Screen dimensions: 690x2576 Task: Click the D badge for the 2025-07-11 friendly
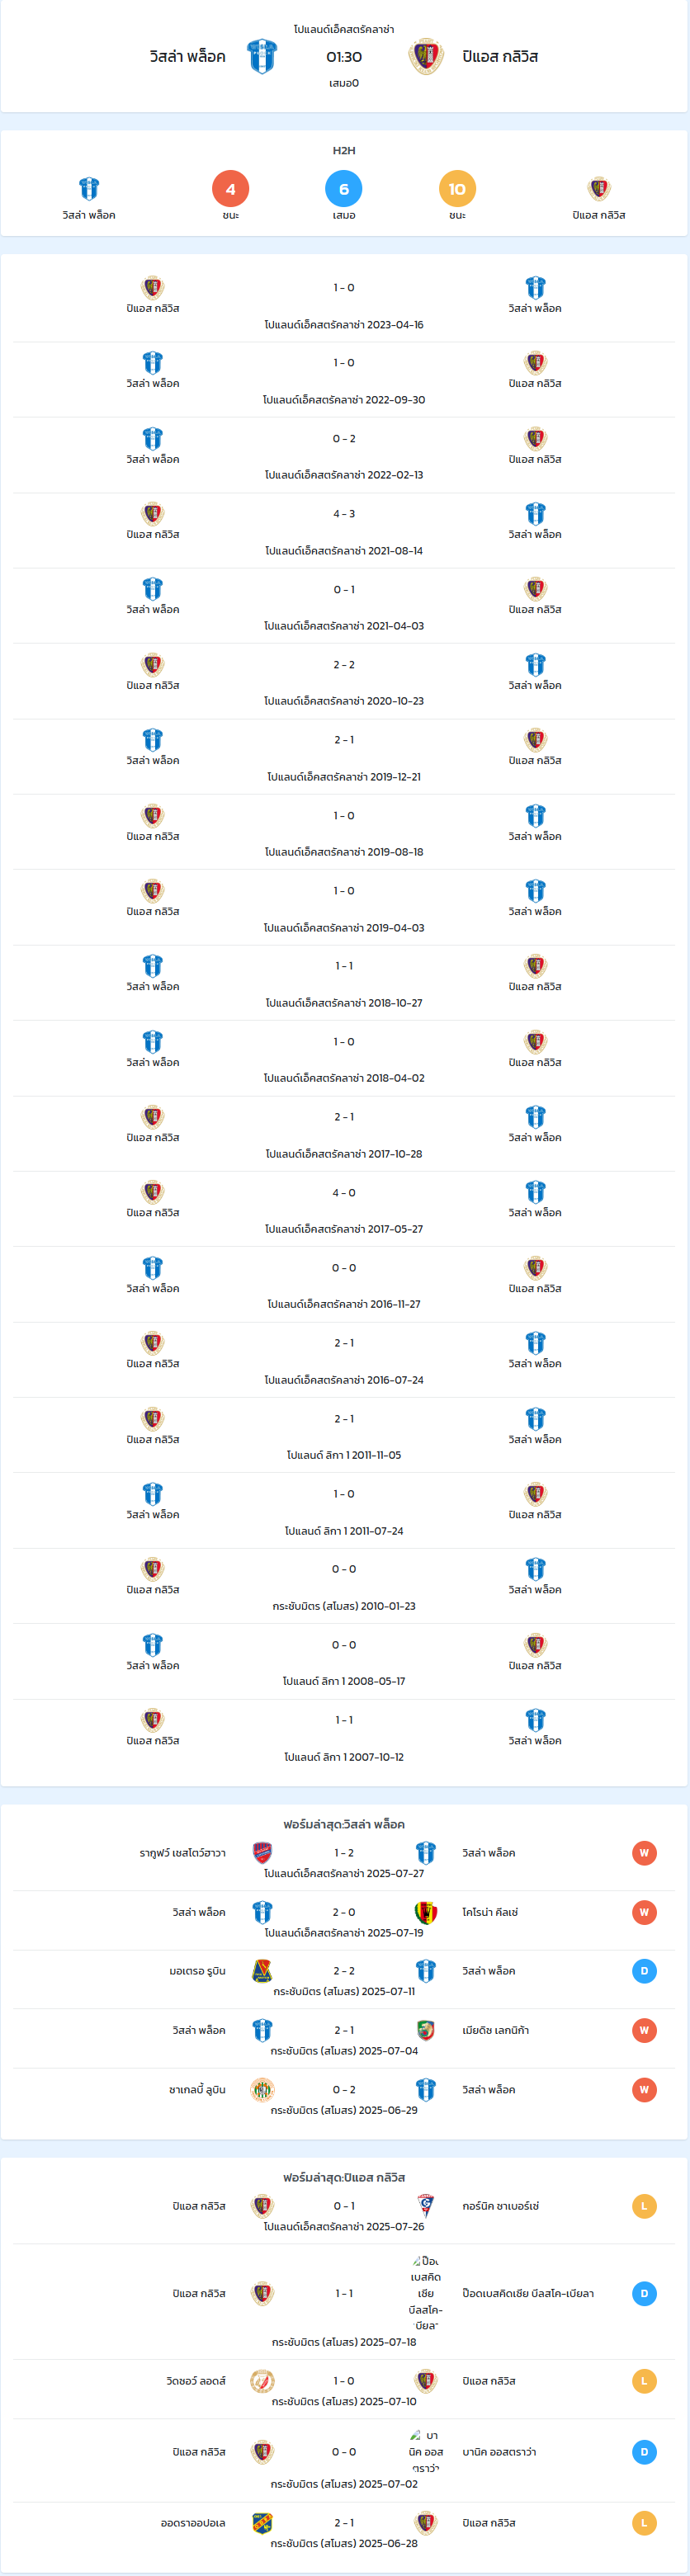644,1970
